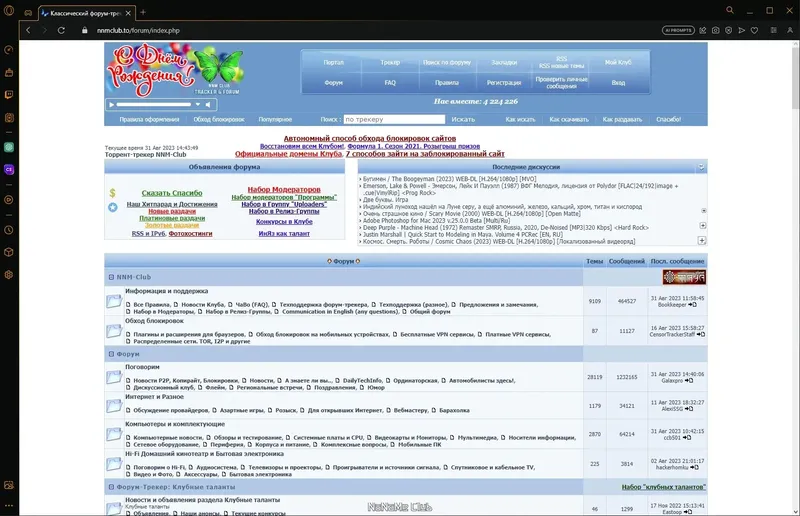Click the nnmclub.to address bar
800x516 pixels.
pos(138,30)
